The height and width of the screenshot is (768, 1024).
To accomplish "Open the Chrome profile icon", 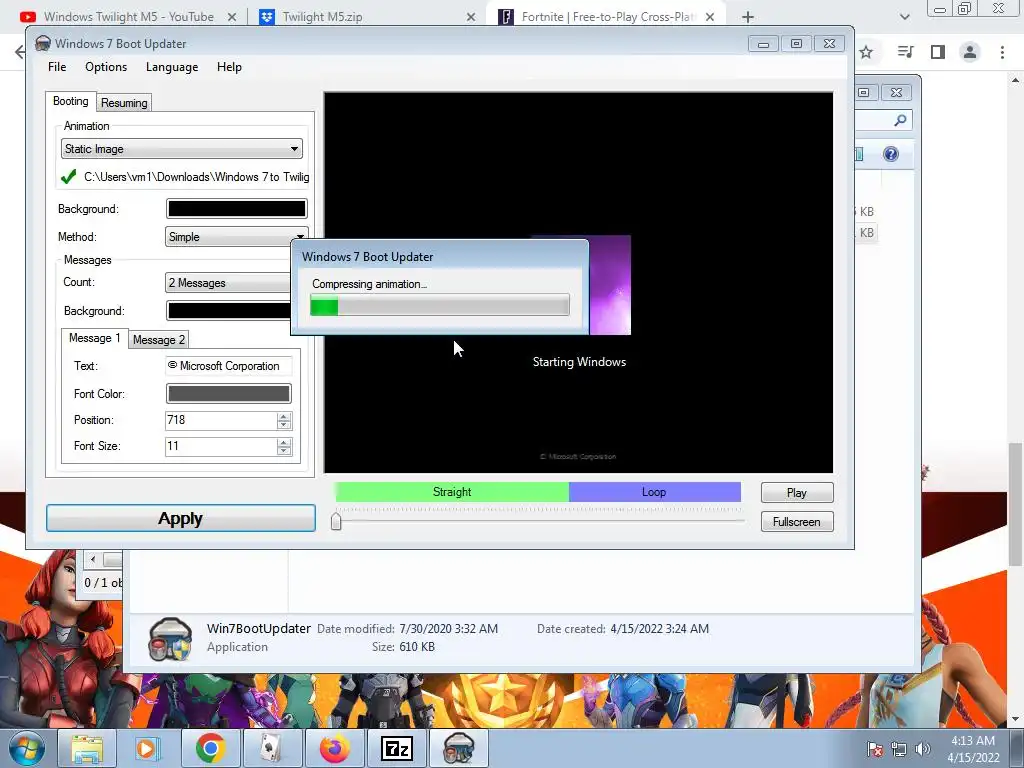I will coord(970,52).
